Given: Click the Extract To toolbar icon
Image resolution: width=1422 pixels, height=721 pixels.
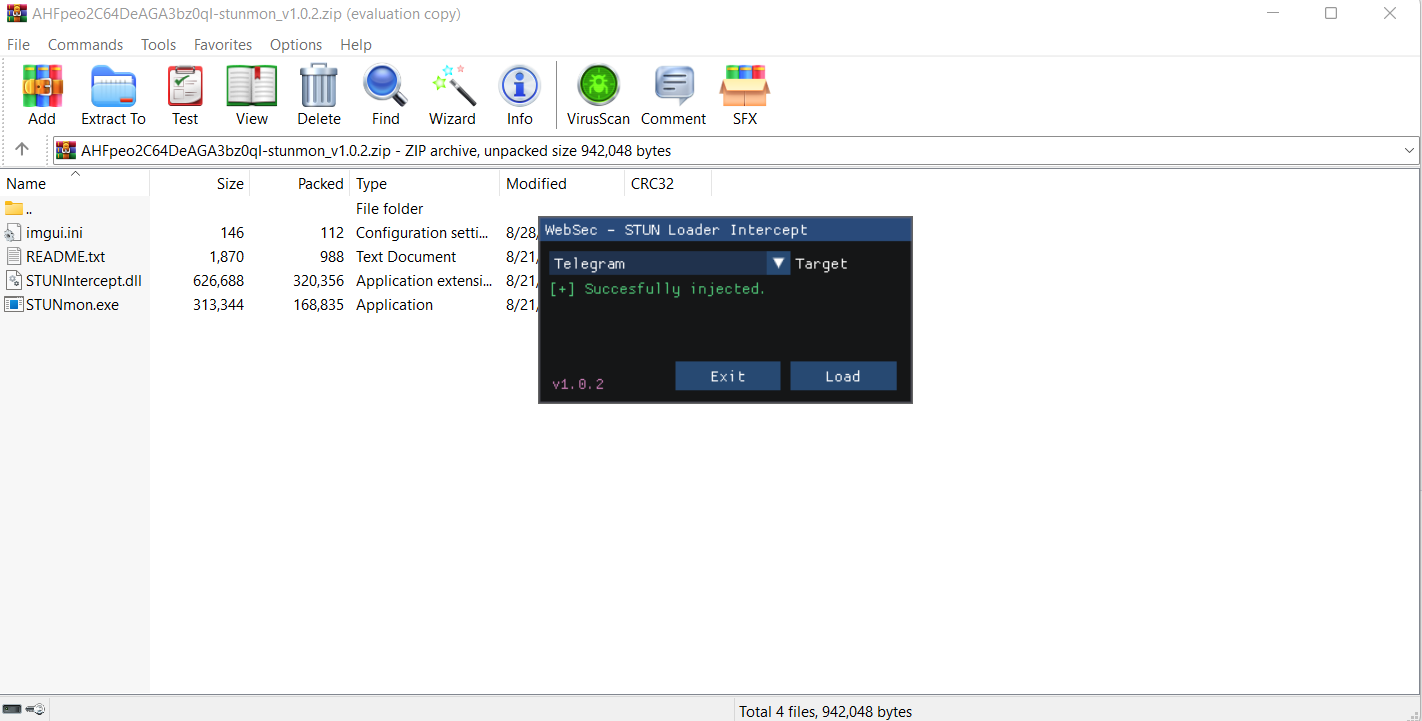Looking at the screenshot, I should click(113, 87).
